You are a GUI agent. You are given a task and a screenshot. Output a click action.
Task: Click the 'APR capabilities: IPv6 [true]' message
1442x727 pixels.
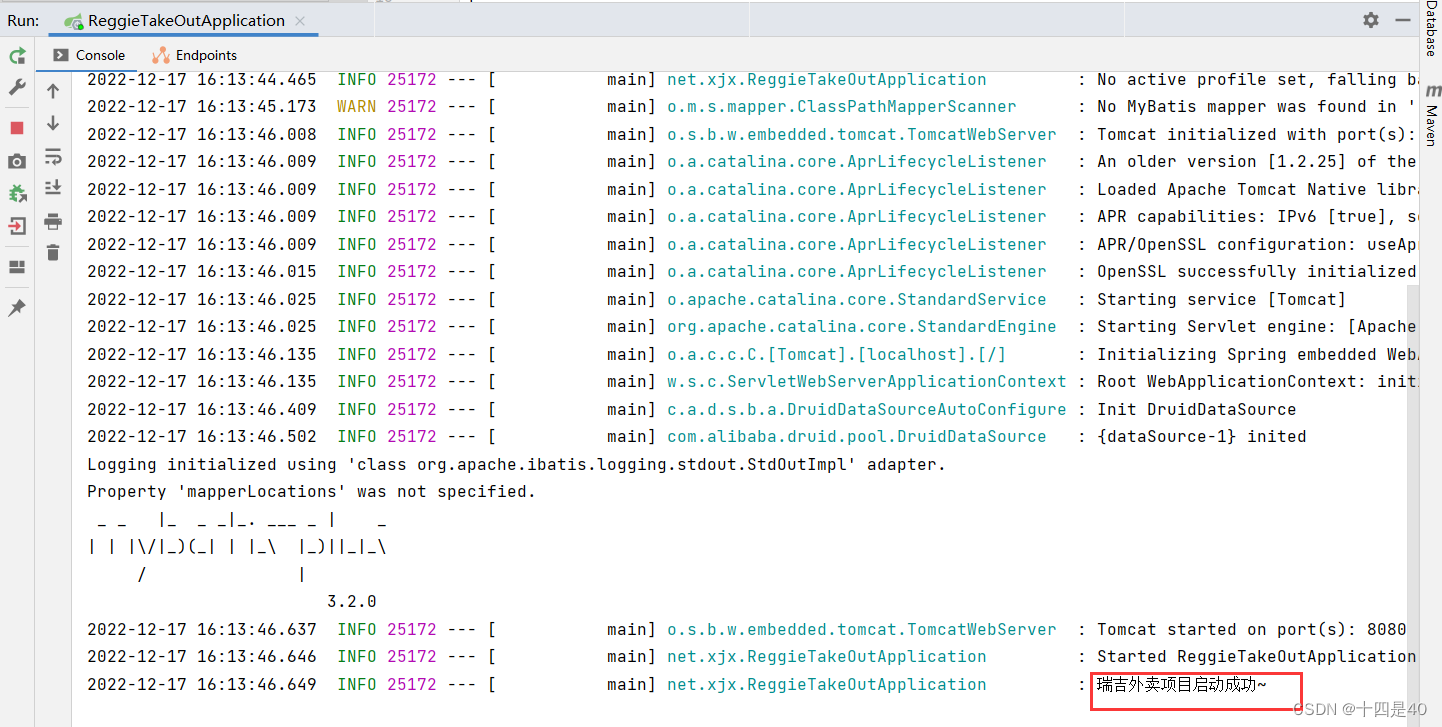[1257, 217]
